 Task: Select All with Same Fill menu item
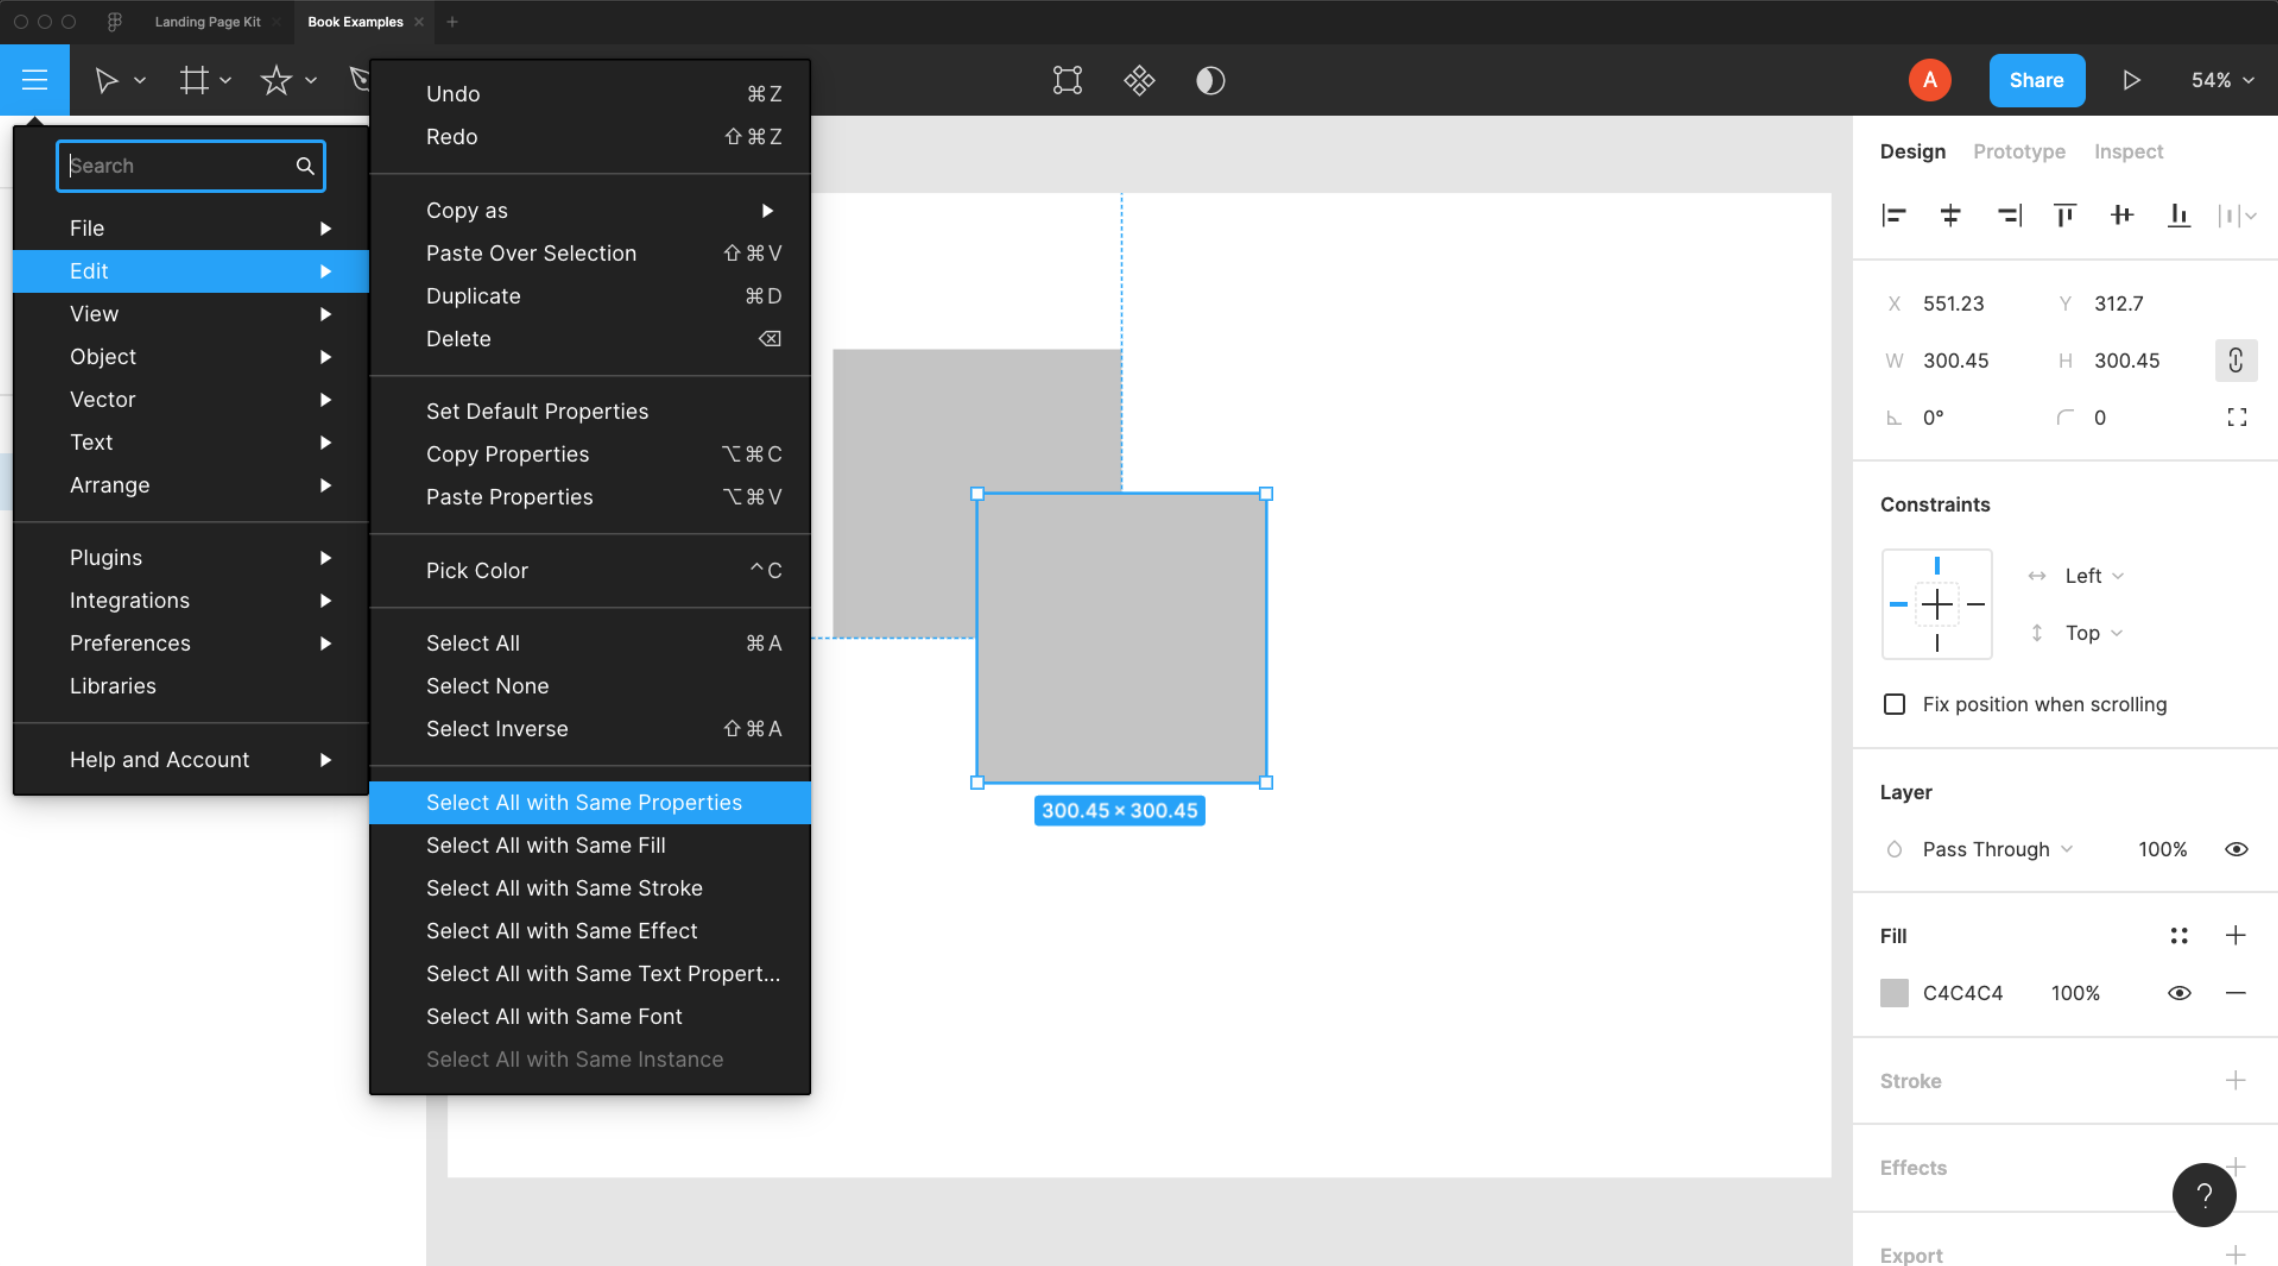pos(546,843)
